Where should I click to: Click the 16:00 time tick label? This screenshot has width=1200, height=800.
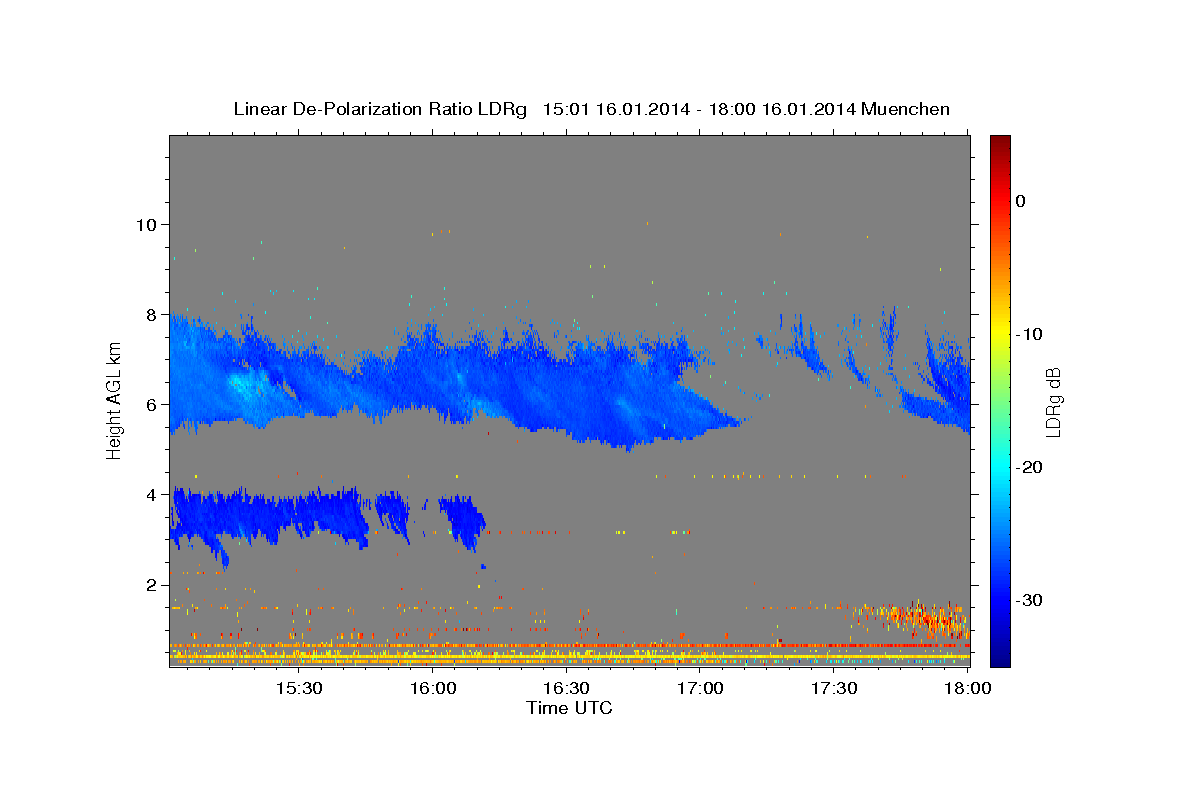432,689
